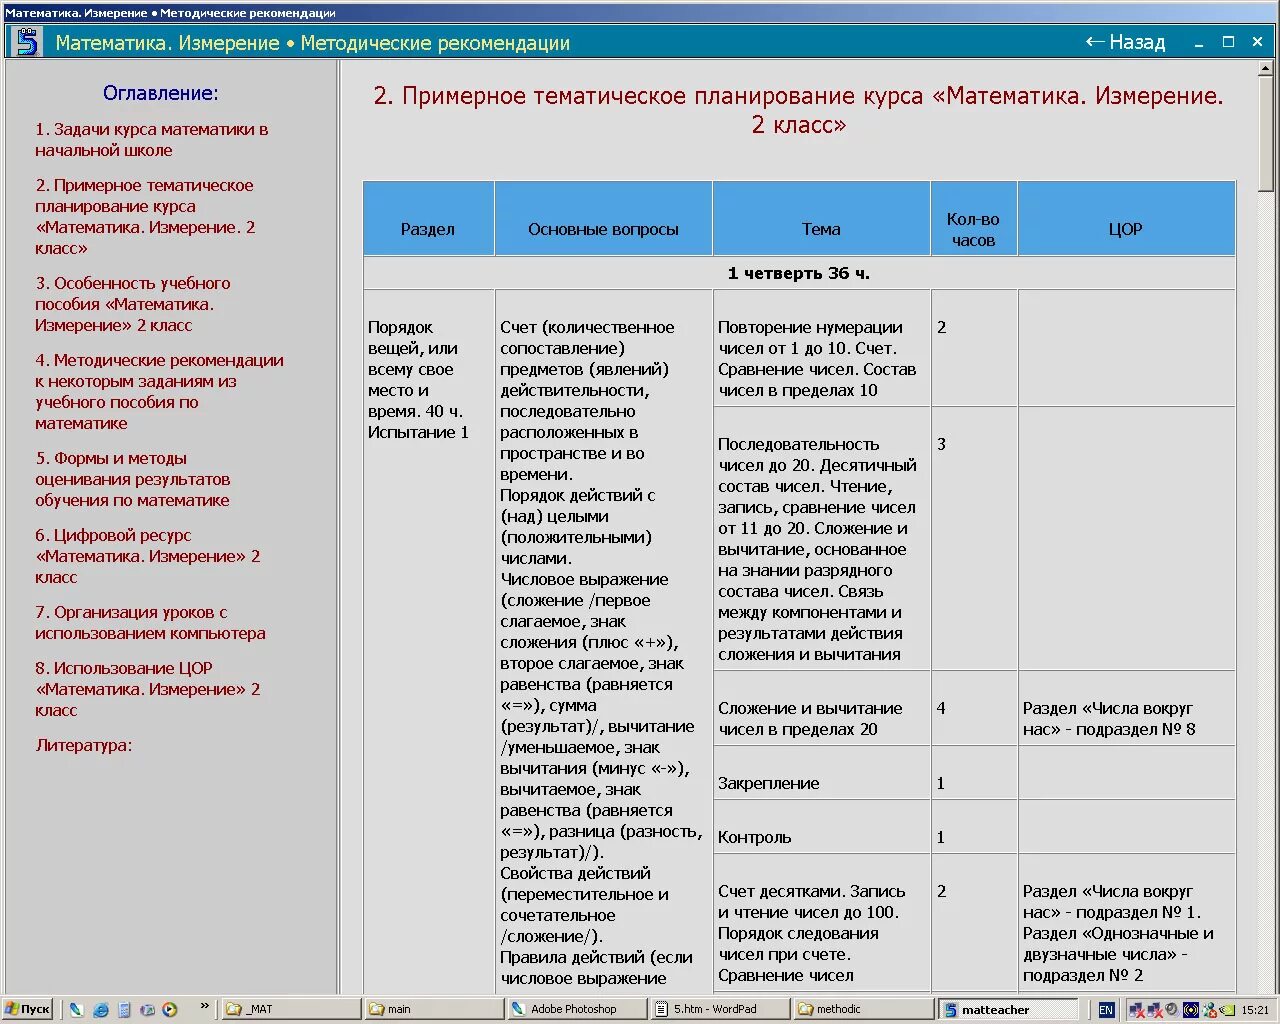This screenshot has height=1024, width=1280.
Task: Open MSN Messenger from the system tray
Action: [x=1209, y=1010]
